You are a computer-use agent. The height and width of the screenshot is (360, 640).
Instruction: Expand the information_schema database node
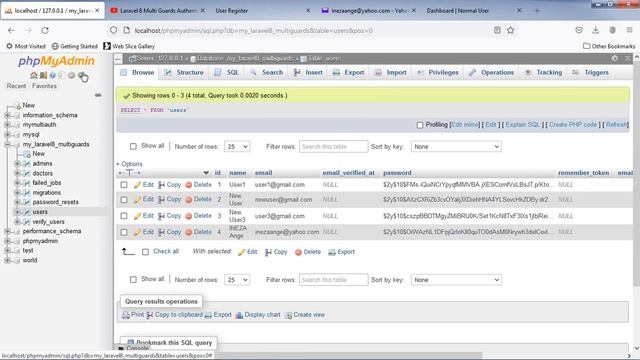7,116
